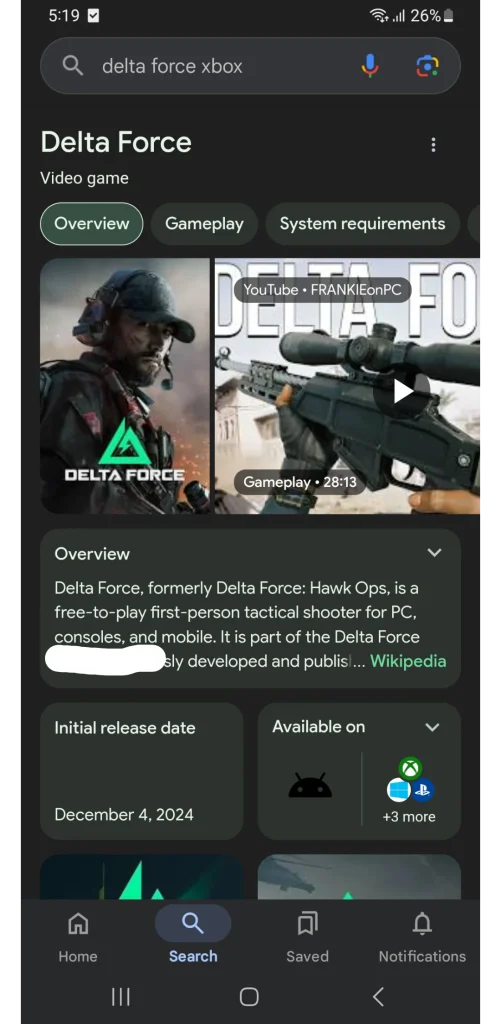Open the Notifications bell in bottom bar
This screenshot has width=501, height=1024.
[x=422, y=938]
